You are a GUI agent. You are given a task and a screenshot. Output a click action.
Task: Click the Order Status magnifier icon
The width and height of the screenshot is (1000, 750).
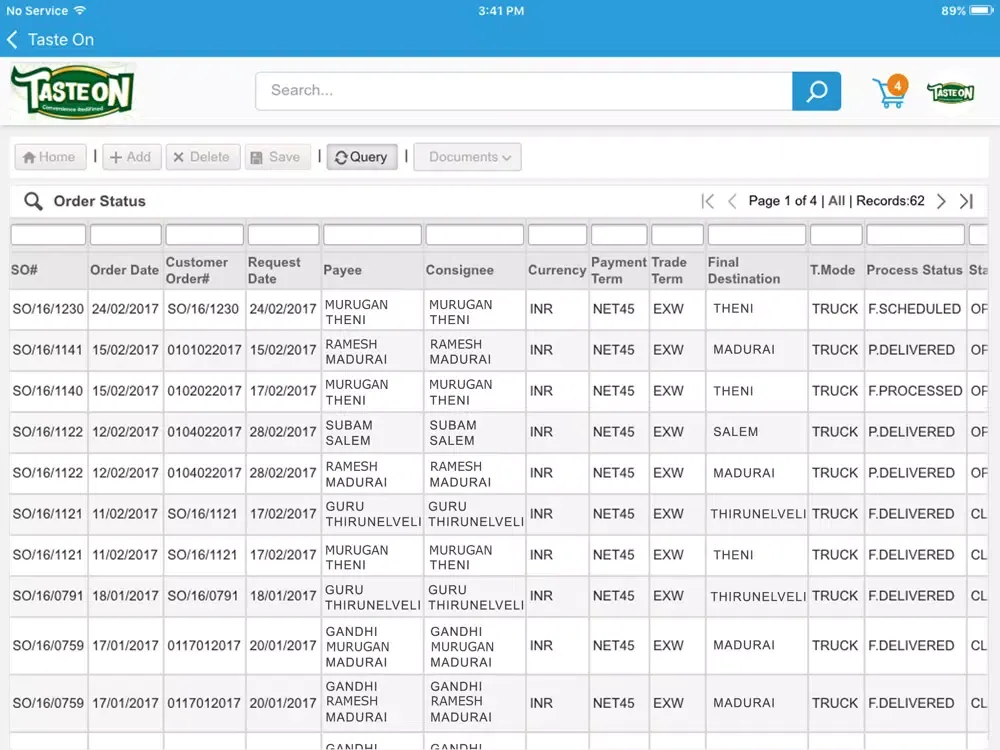[x=33, y=201]
